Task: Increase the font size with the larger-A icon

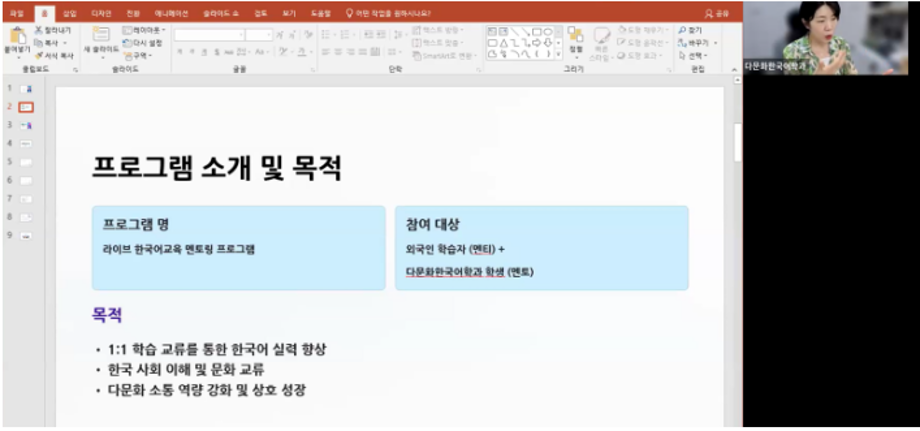Action: pyautogui.click(x=280, y=35)
